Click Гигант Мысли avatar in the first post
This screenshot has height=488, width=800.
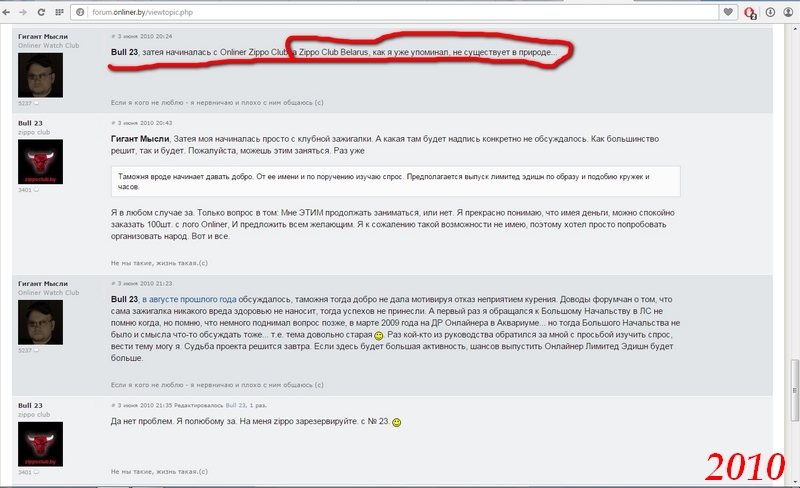pos(40,75)
